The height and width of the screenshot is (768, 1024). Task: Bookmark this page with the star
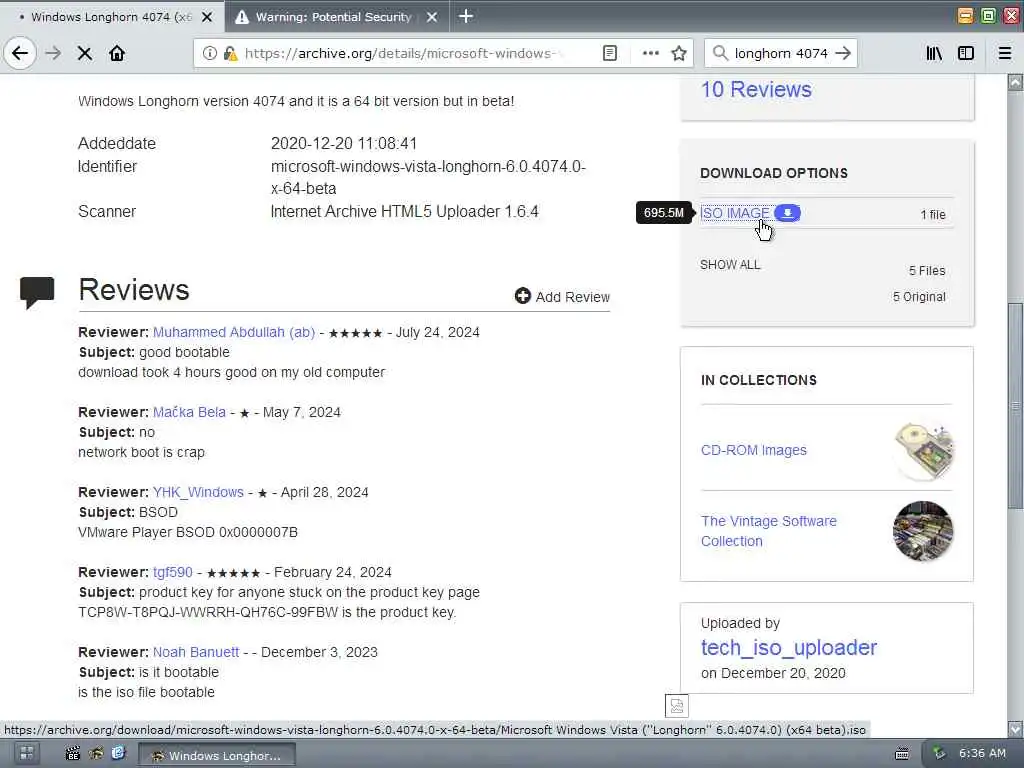pos(679,54)
